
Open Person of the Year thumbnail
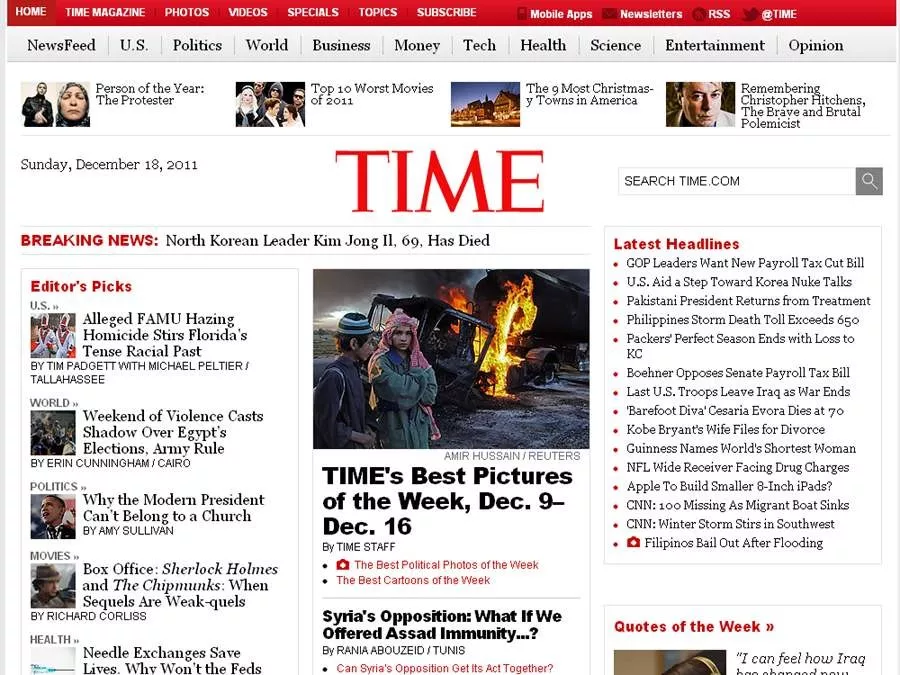(56, 104)
